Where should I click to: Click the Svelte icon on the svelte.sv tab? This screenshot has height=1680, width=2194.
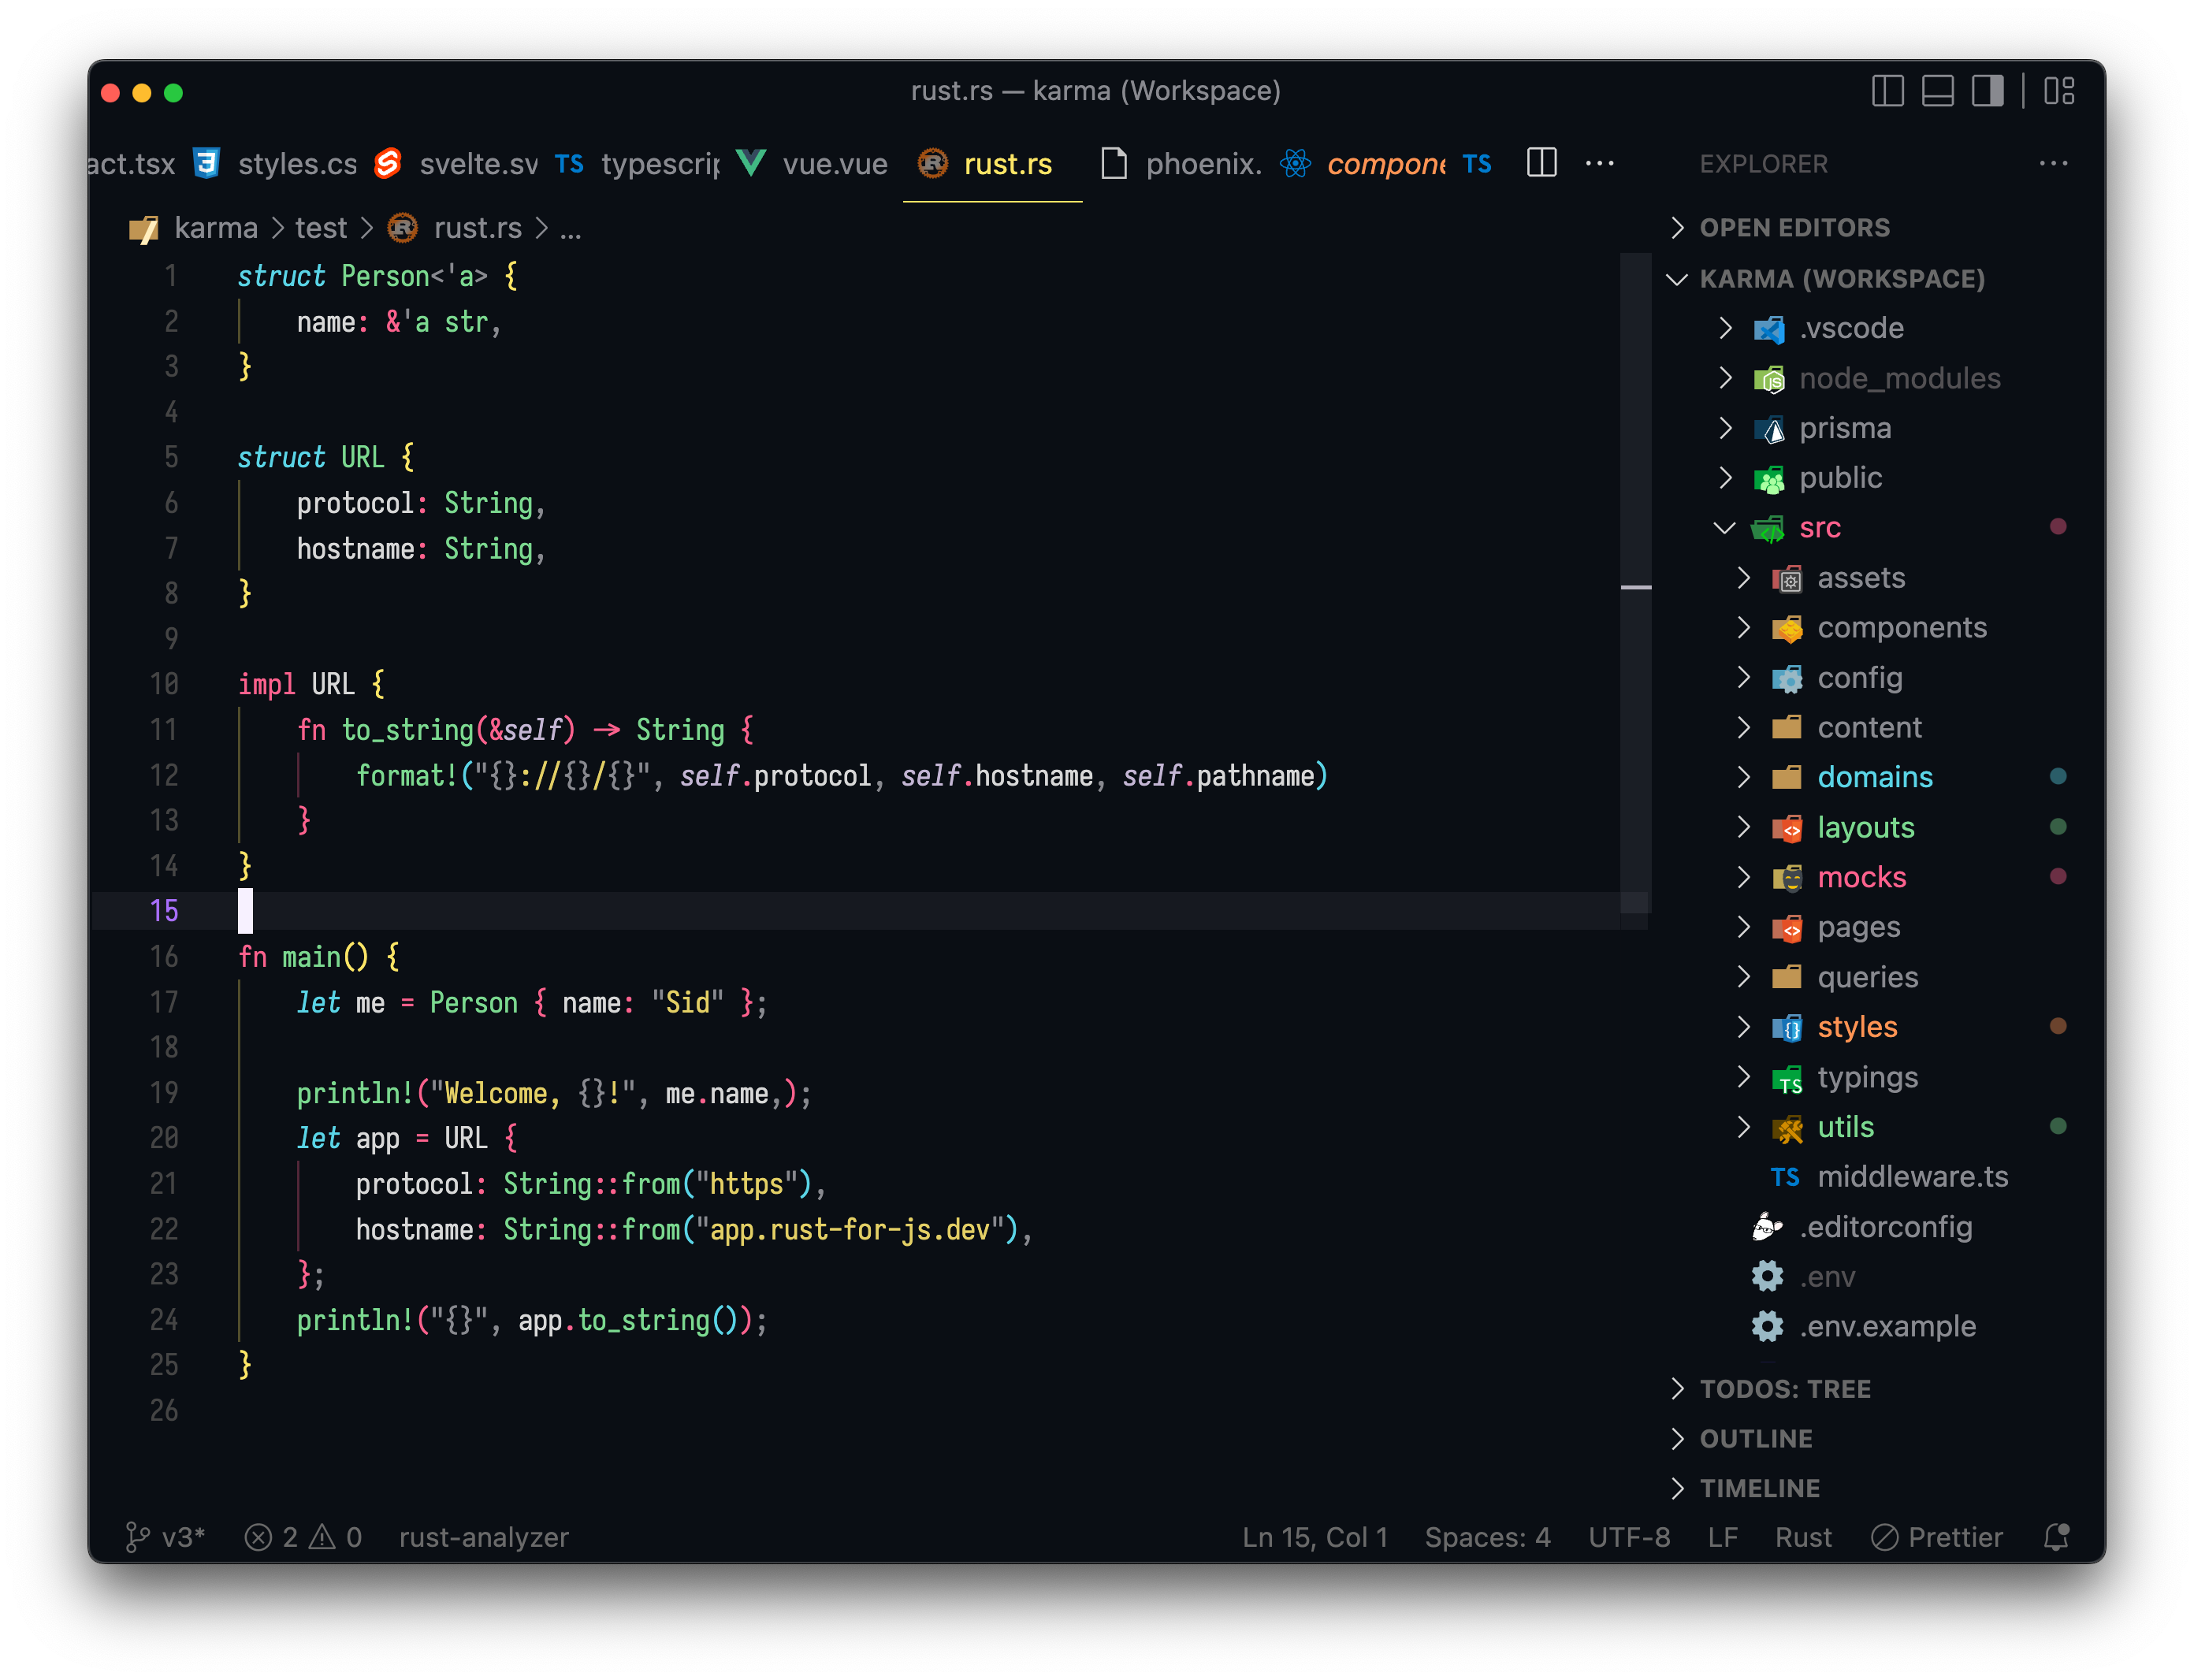pos(389,164)
